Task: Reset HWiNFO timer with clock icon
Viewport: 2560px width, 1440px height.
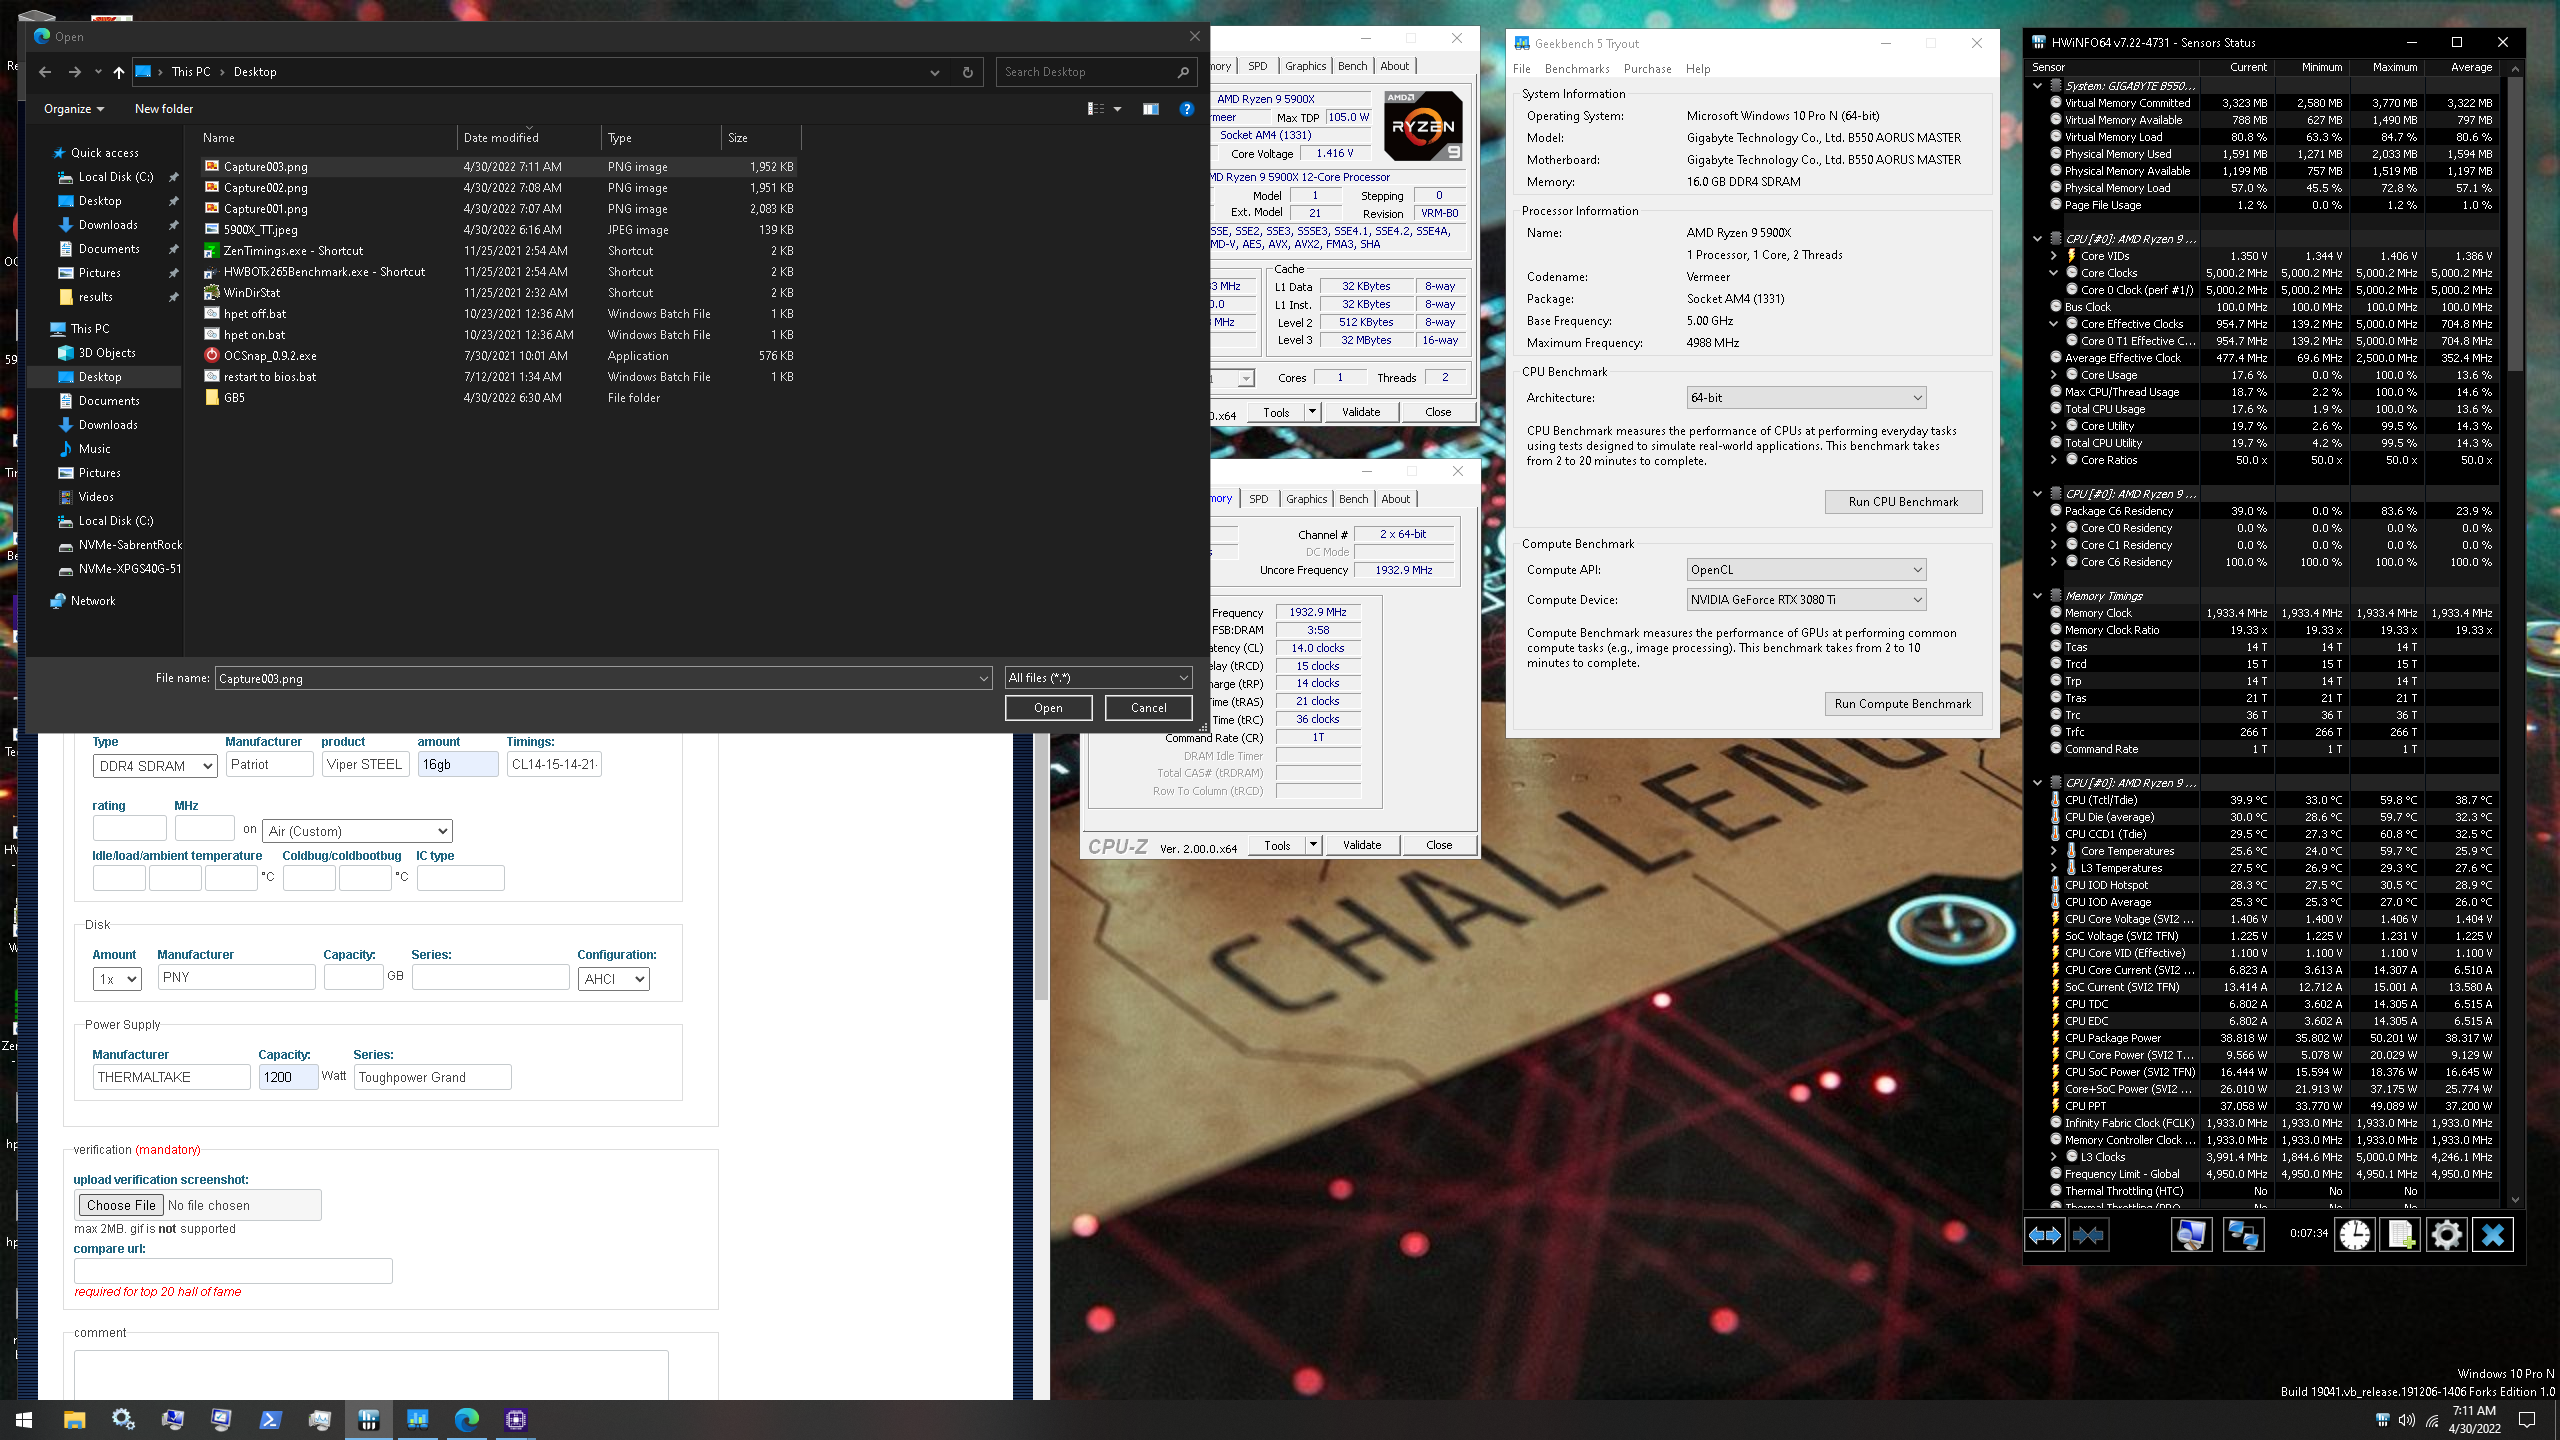Action: pyautogui.click(x=2355, y=1235)
